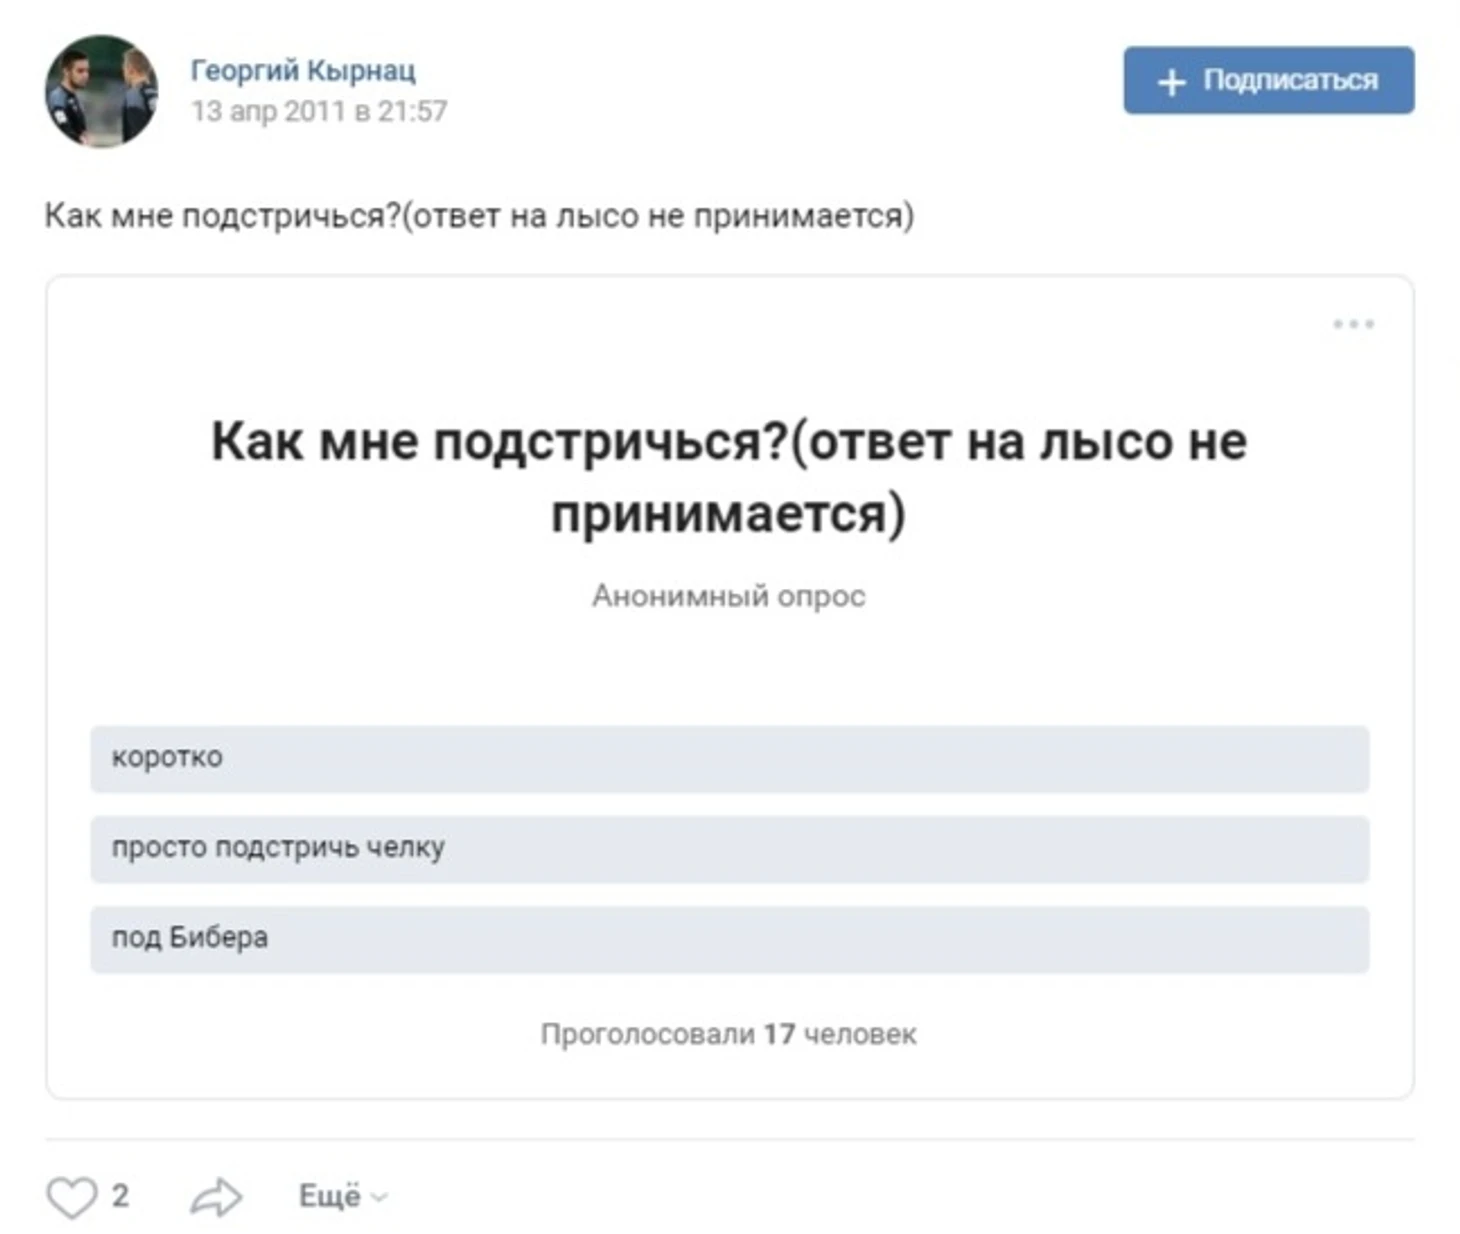Click the post text above the poll card
Image resolution: width=1460 pixels, height=1234 pixels.
479,216
